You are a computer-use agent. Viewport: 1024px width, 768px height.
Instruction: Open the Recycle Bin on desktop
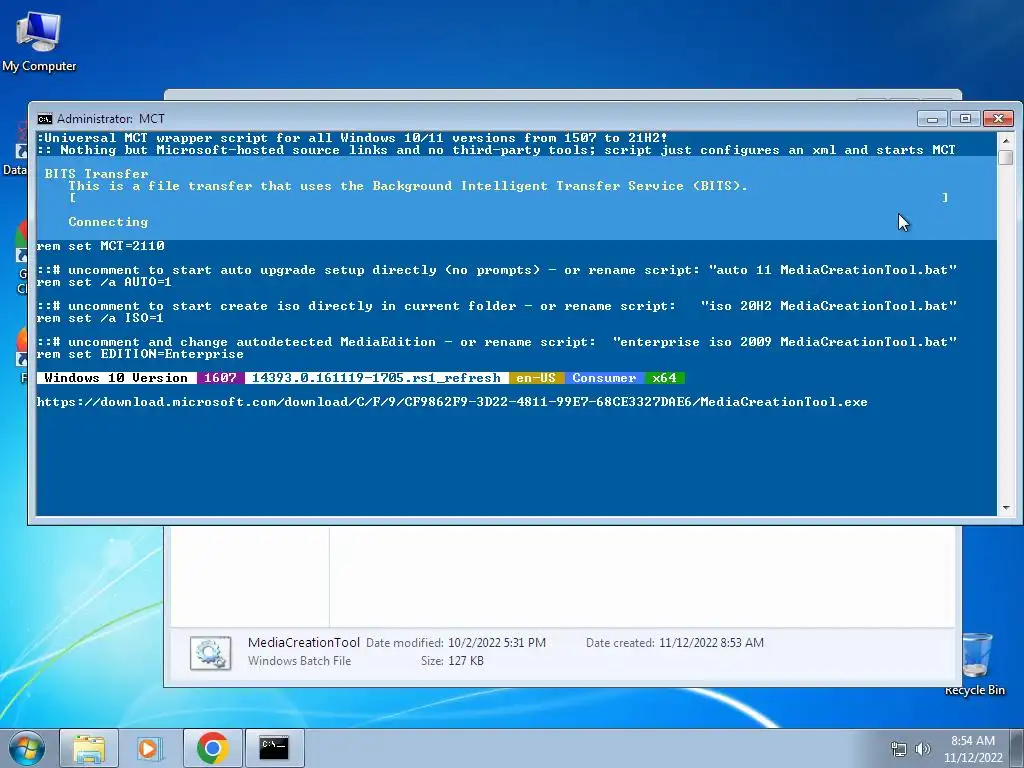976,664
